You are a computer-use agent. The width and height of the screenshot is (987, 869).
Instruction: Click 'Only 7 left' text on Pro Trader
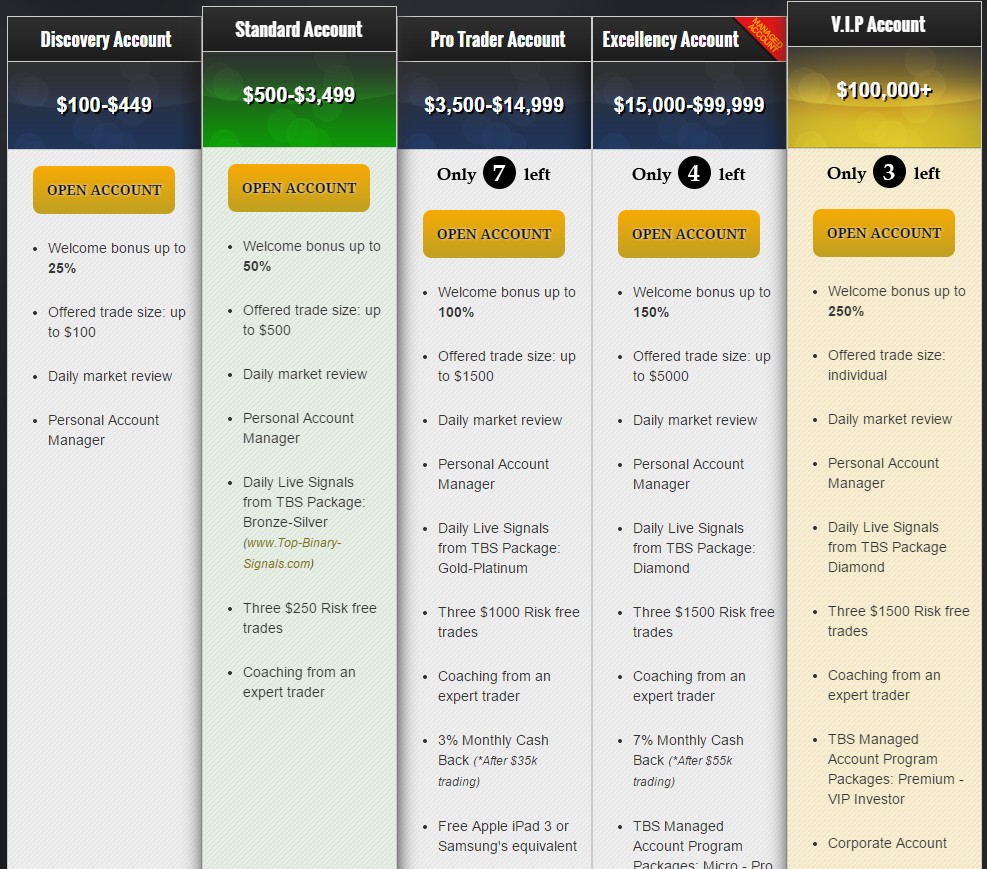(x=494, y=173)
